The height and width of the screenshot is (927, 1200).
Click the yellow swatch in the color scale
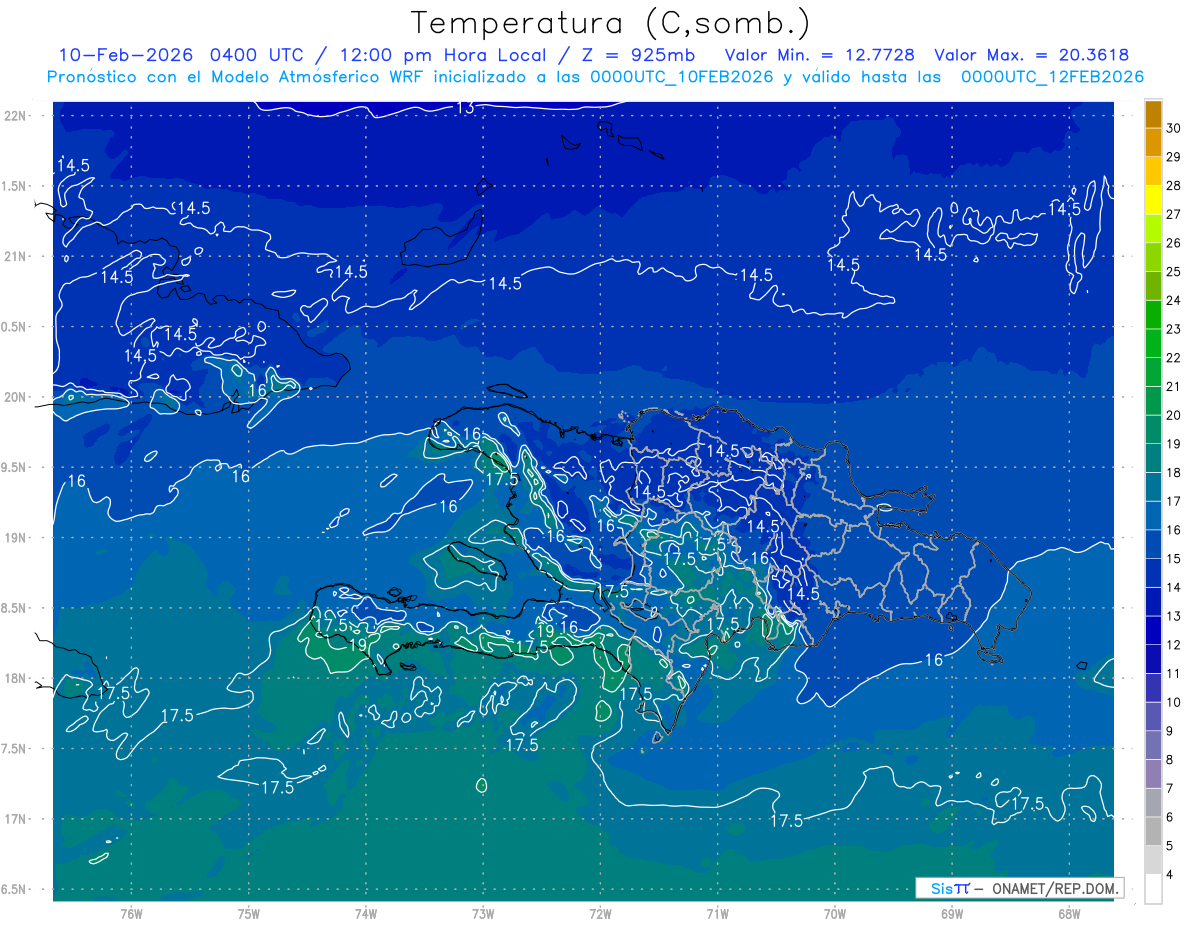pos(1153,199)
